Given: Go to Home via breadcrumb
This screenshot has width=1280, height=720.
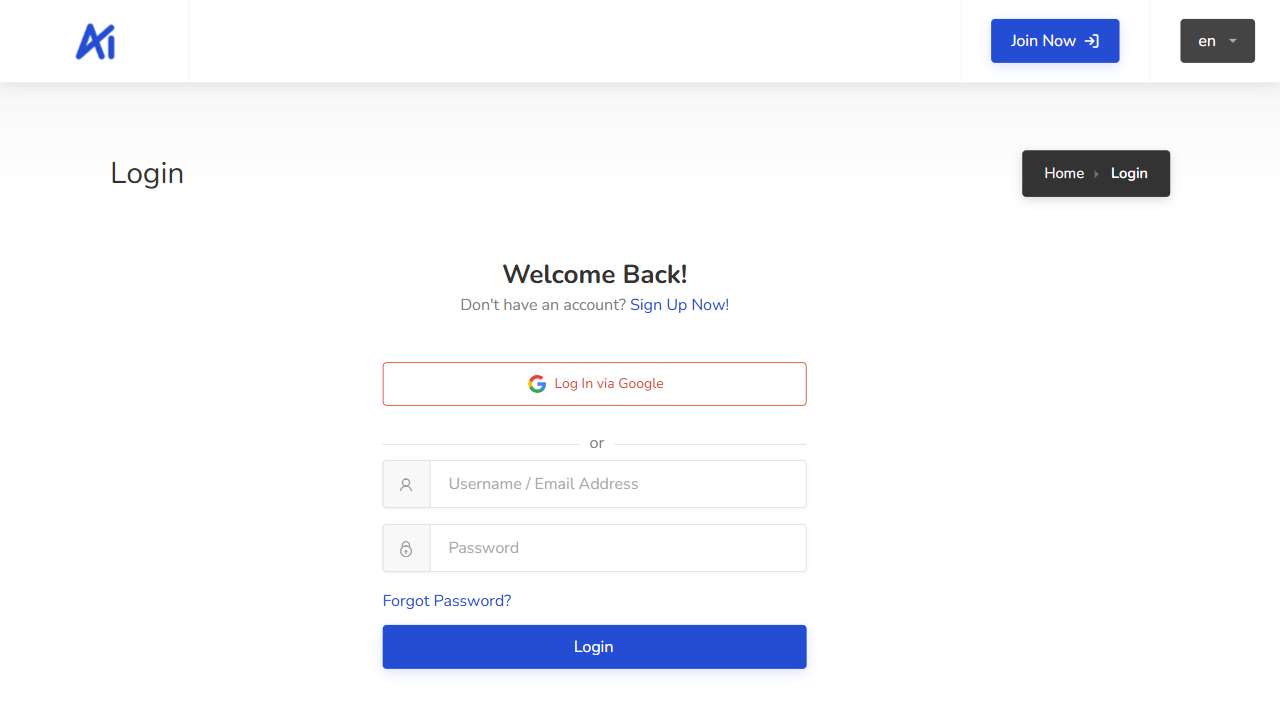Looking at the screenshot, I should [1063, 173].
